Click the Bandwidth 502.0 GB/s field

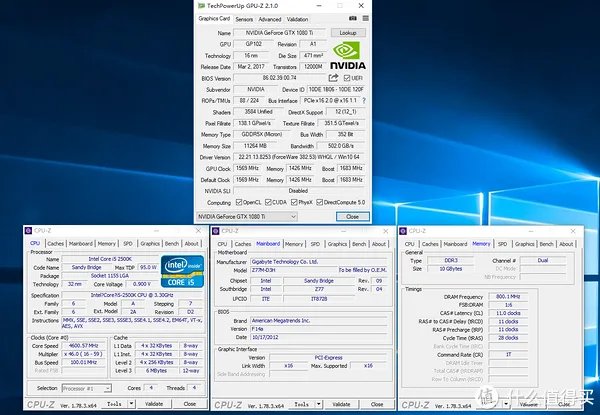pyautogui.click(x=341, y=146)
